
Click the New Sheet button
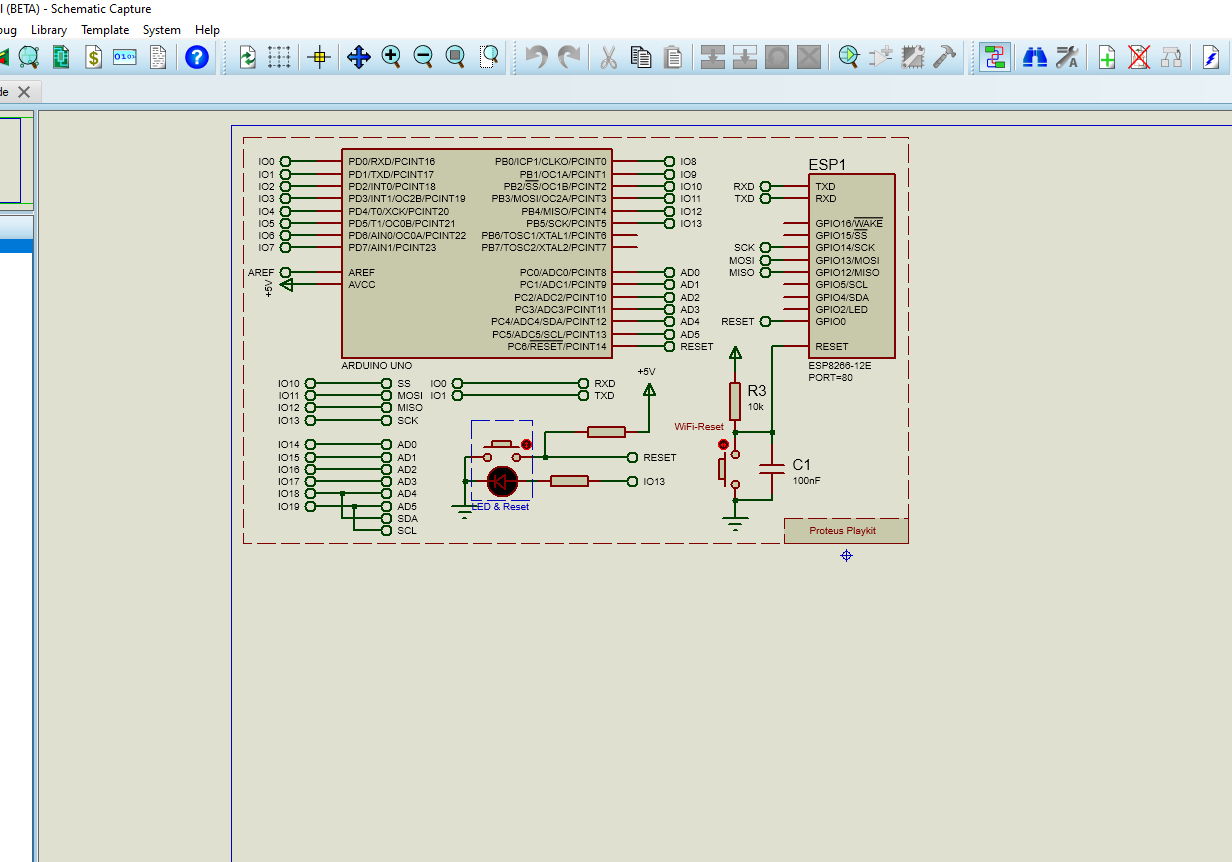pos(1106,57)
